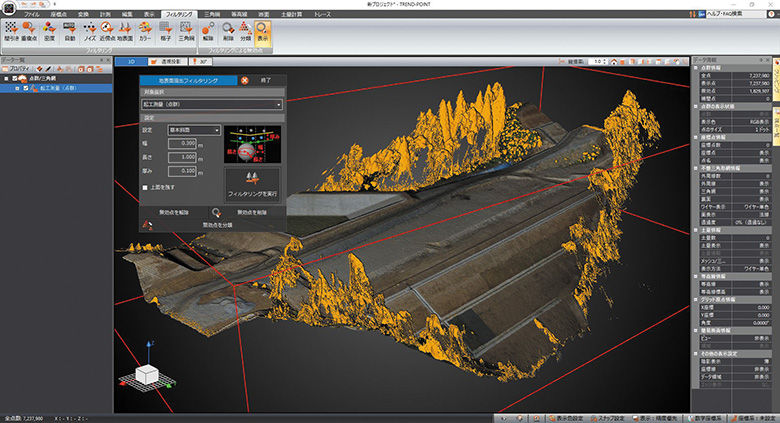
Task: Select the 三角網 TIN filter icon
Action: coord(186,31)
